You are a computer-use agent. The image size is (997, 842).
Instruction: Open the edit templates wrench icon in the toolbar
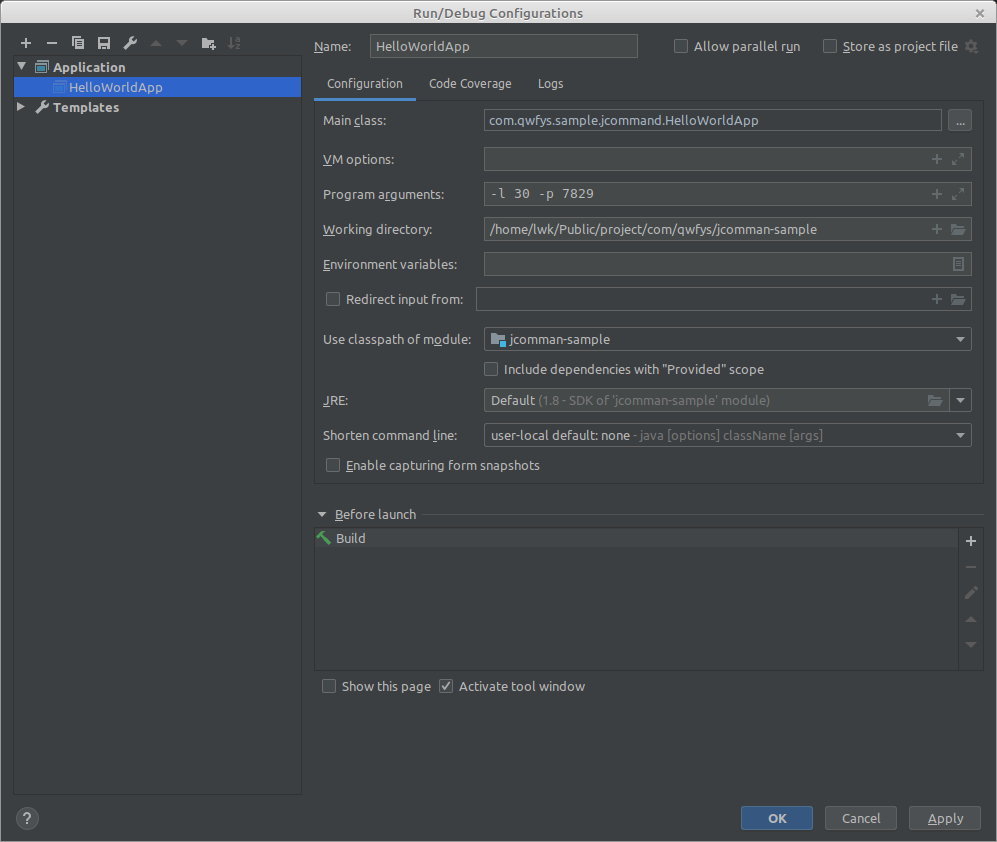(x=130, y=43)
